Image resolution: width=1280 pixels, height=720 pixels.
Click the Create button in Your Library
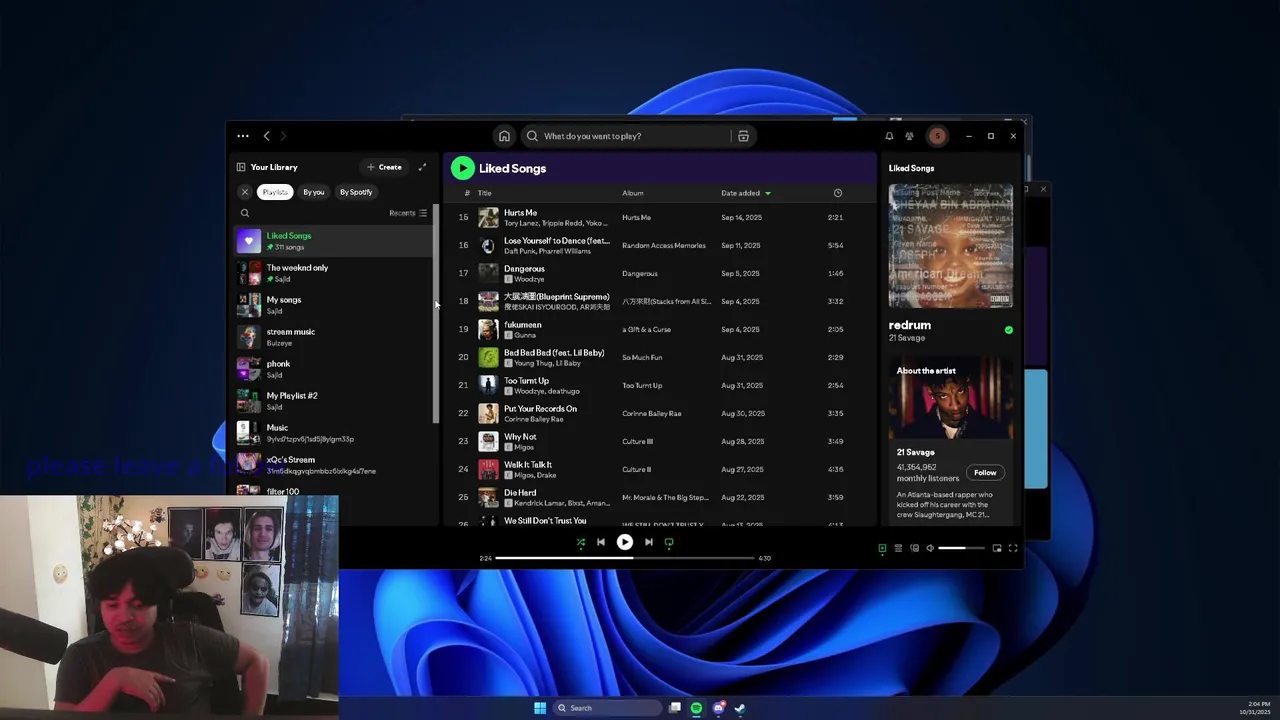384,167
